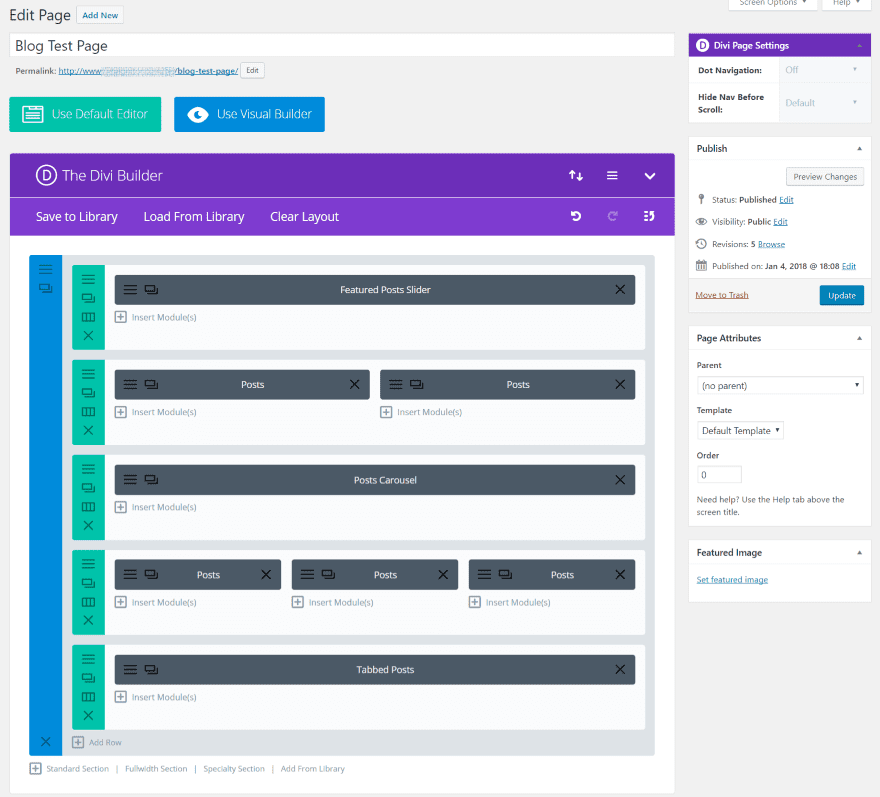This screenshot has width=880, height=797.
Task: Open Divi Builder settings hamburger icon
Action: 612,176
